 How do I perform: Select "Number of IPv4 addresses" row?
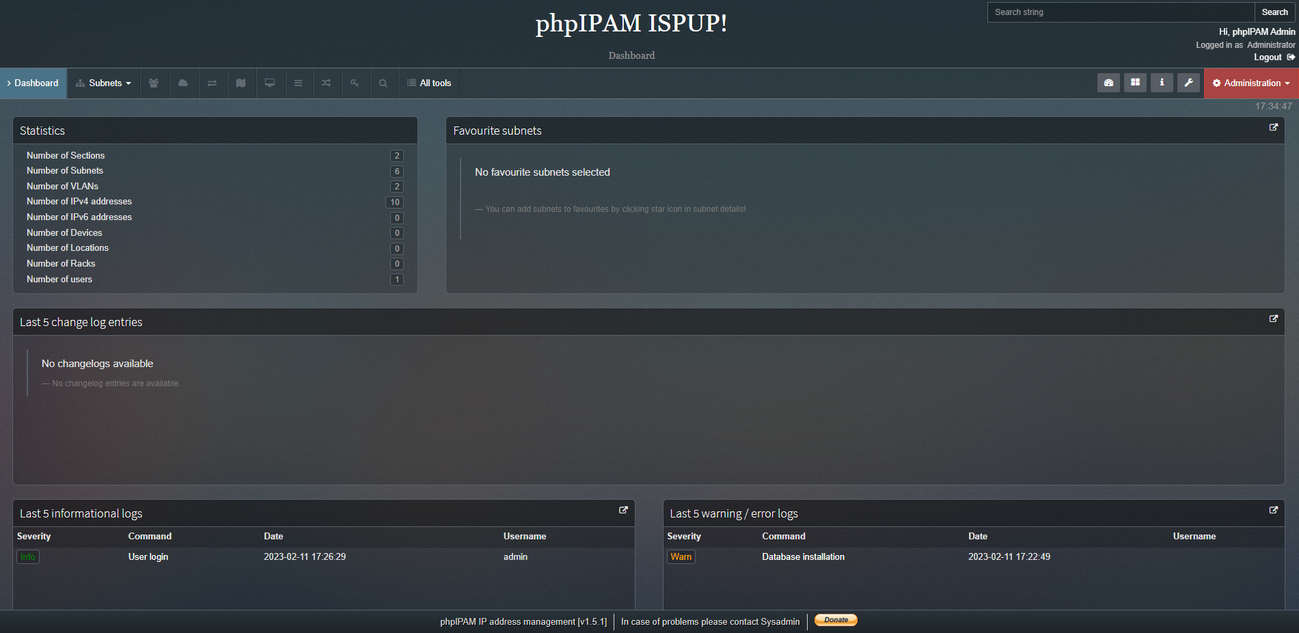pos(215,202)
